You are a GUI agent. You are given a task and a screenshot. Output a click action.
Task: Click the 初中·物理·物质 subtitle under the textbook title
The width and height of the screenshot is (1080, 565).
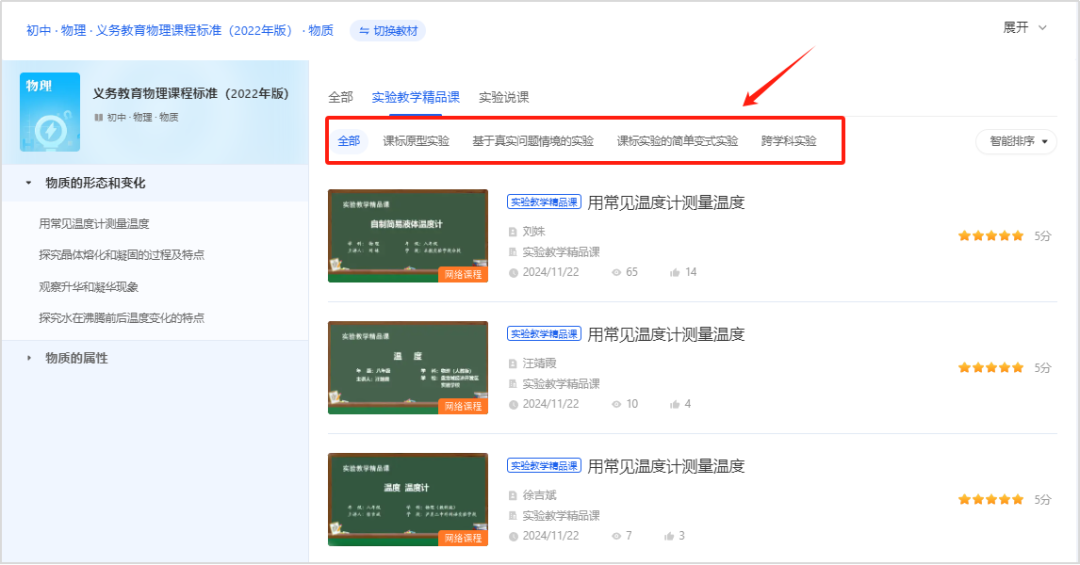coord(143,117)
